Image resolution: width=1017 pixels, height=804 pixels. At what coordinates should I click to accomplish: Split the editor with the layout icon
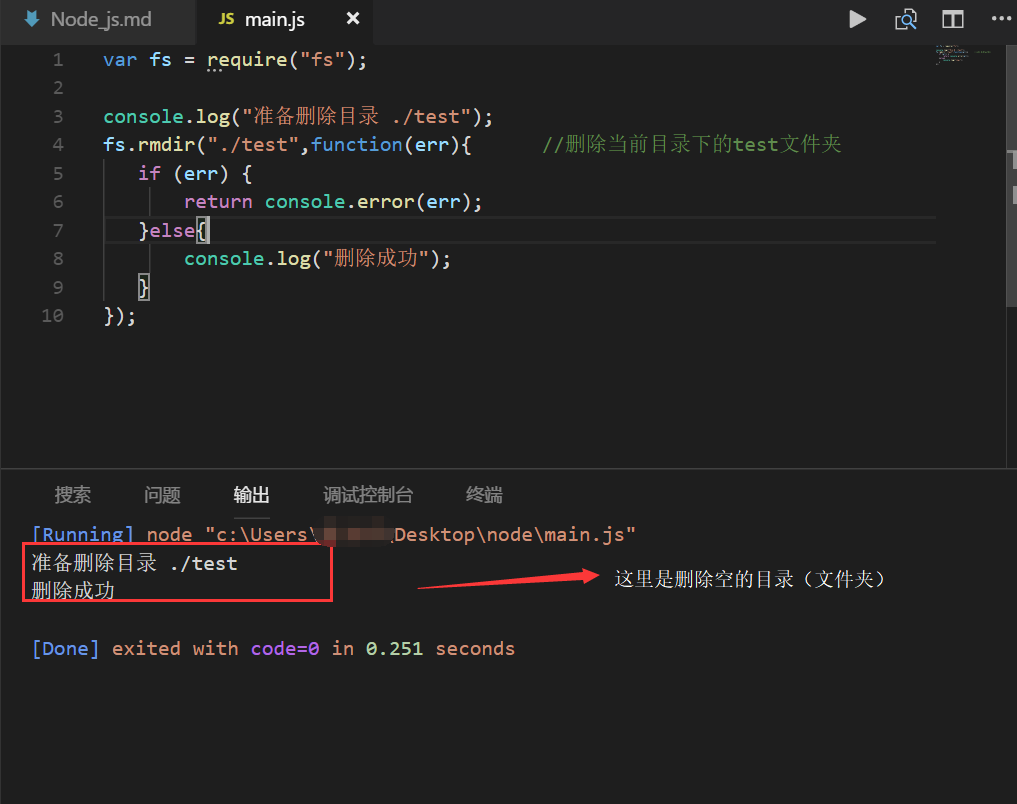coord(952,19)
